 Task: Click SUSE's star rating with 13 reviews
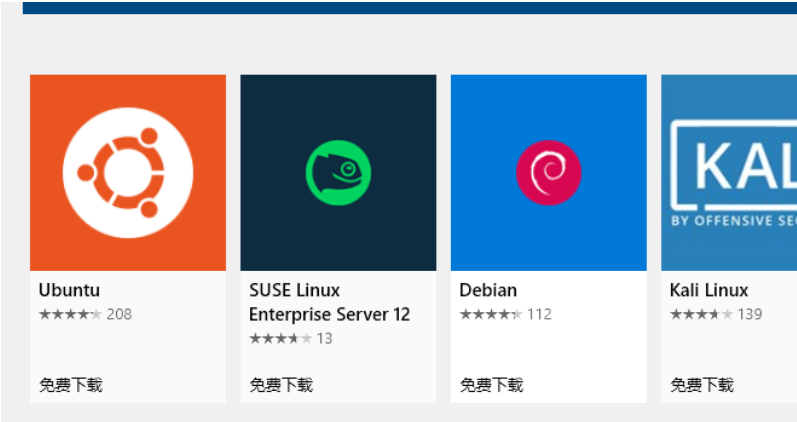(x=281, y=338)
